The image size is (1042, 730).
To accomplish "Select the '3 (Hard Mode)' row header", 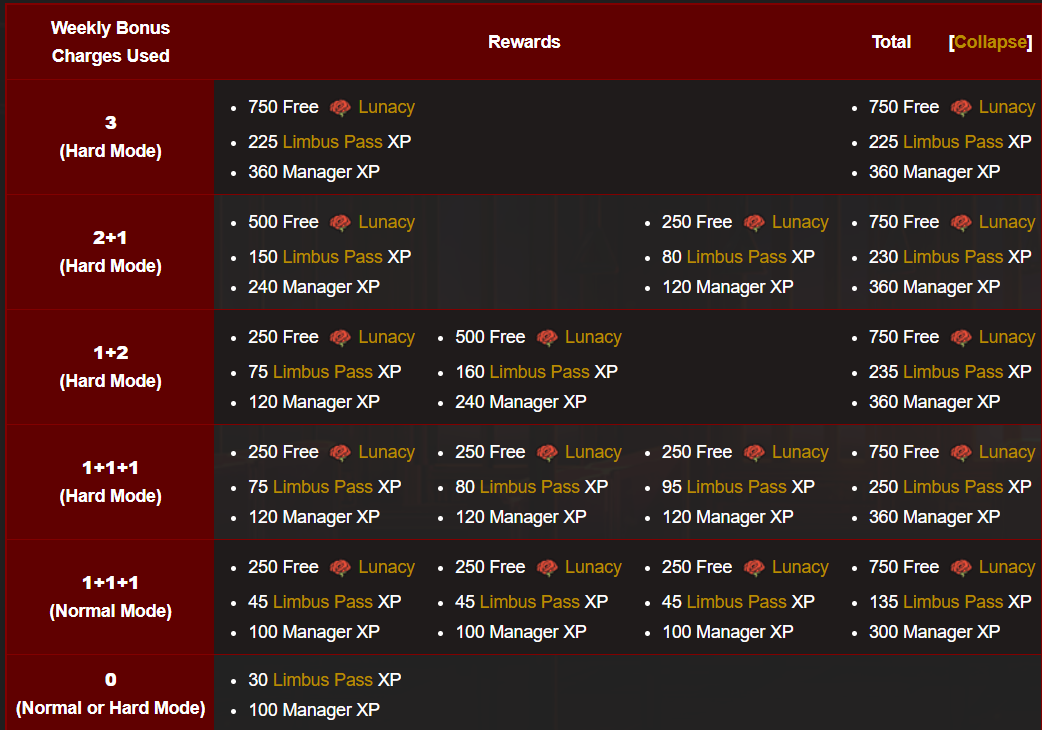I will [x=110, y=137].
